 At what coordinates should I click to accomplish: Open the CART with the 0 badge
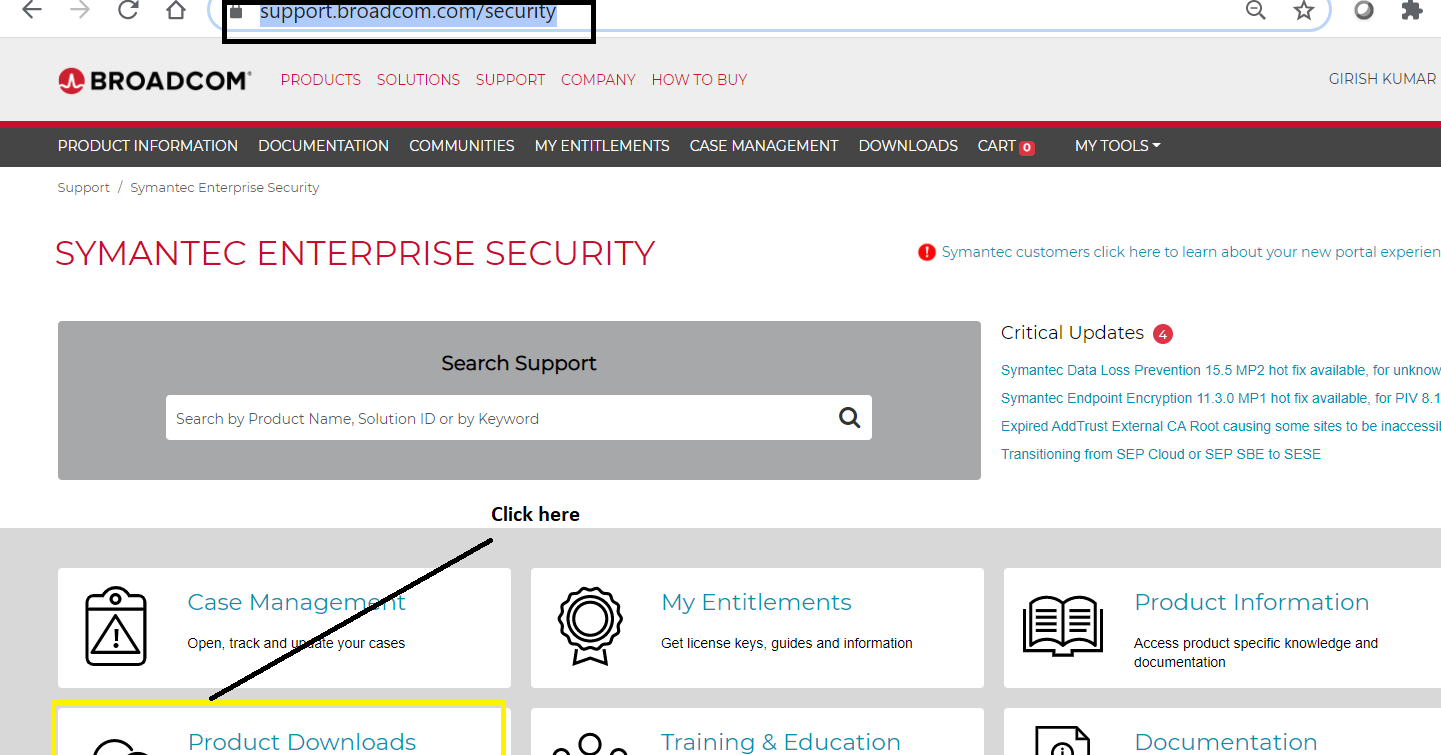coord(1006,146)
